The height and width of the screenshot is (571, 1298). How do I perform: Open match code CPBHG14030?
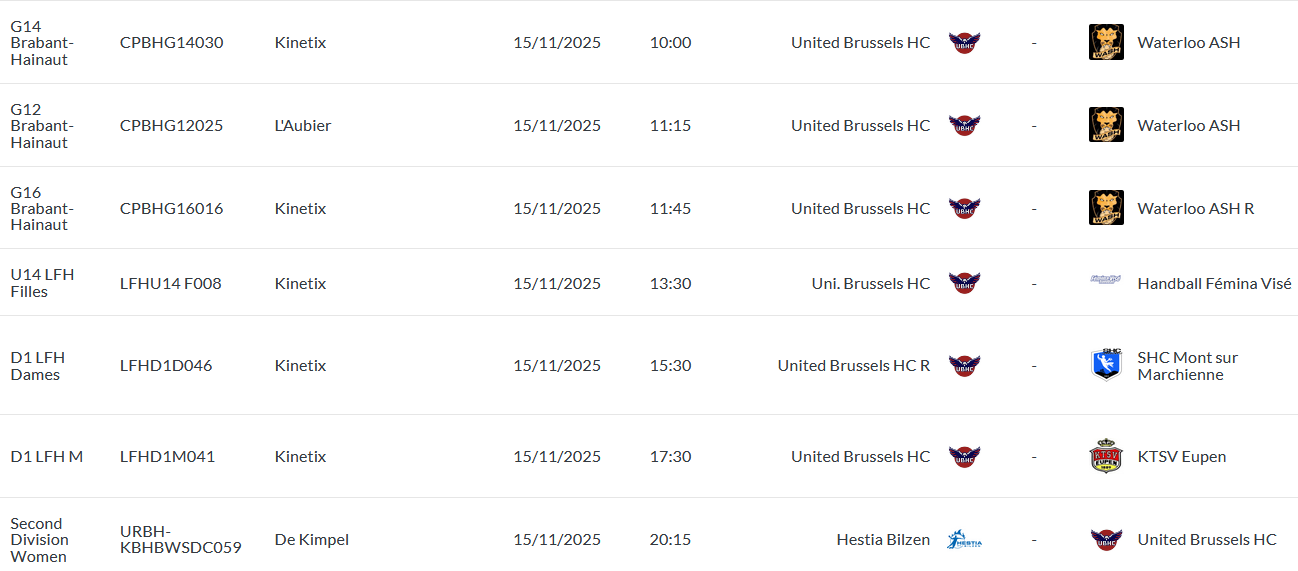point(171,43)
